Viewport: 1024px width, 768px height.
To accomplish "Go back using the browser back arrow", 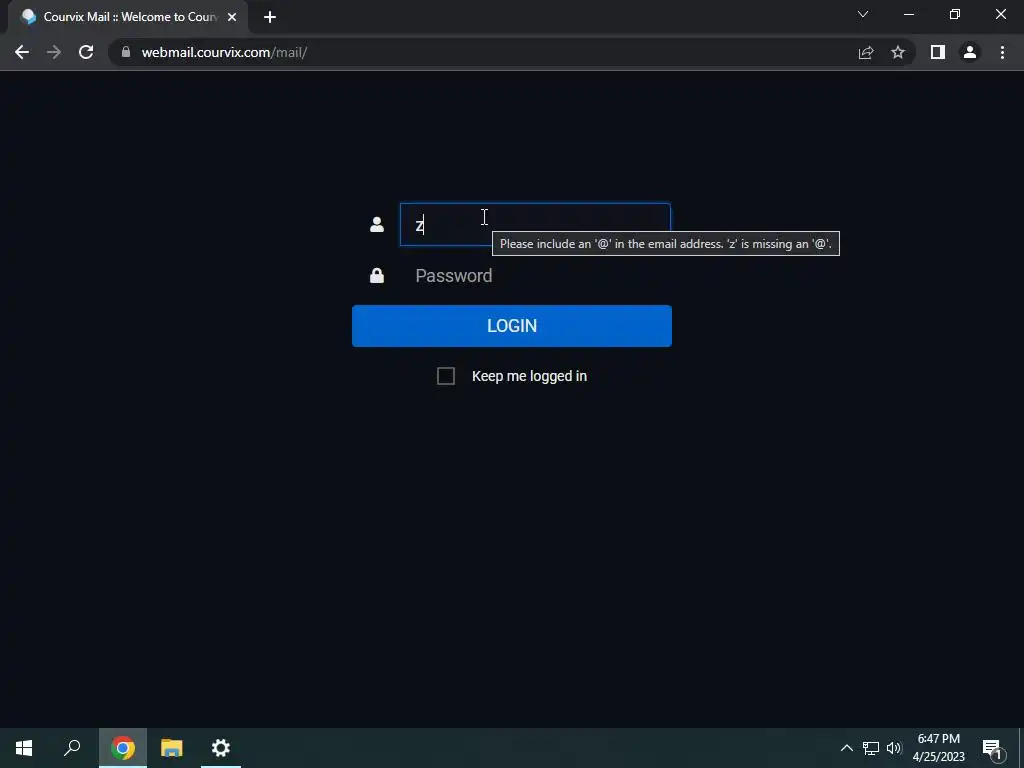I will tap(22, 52).
